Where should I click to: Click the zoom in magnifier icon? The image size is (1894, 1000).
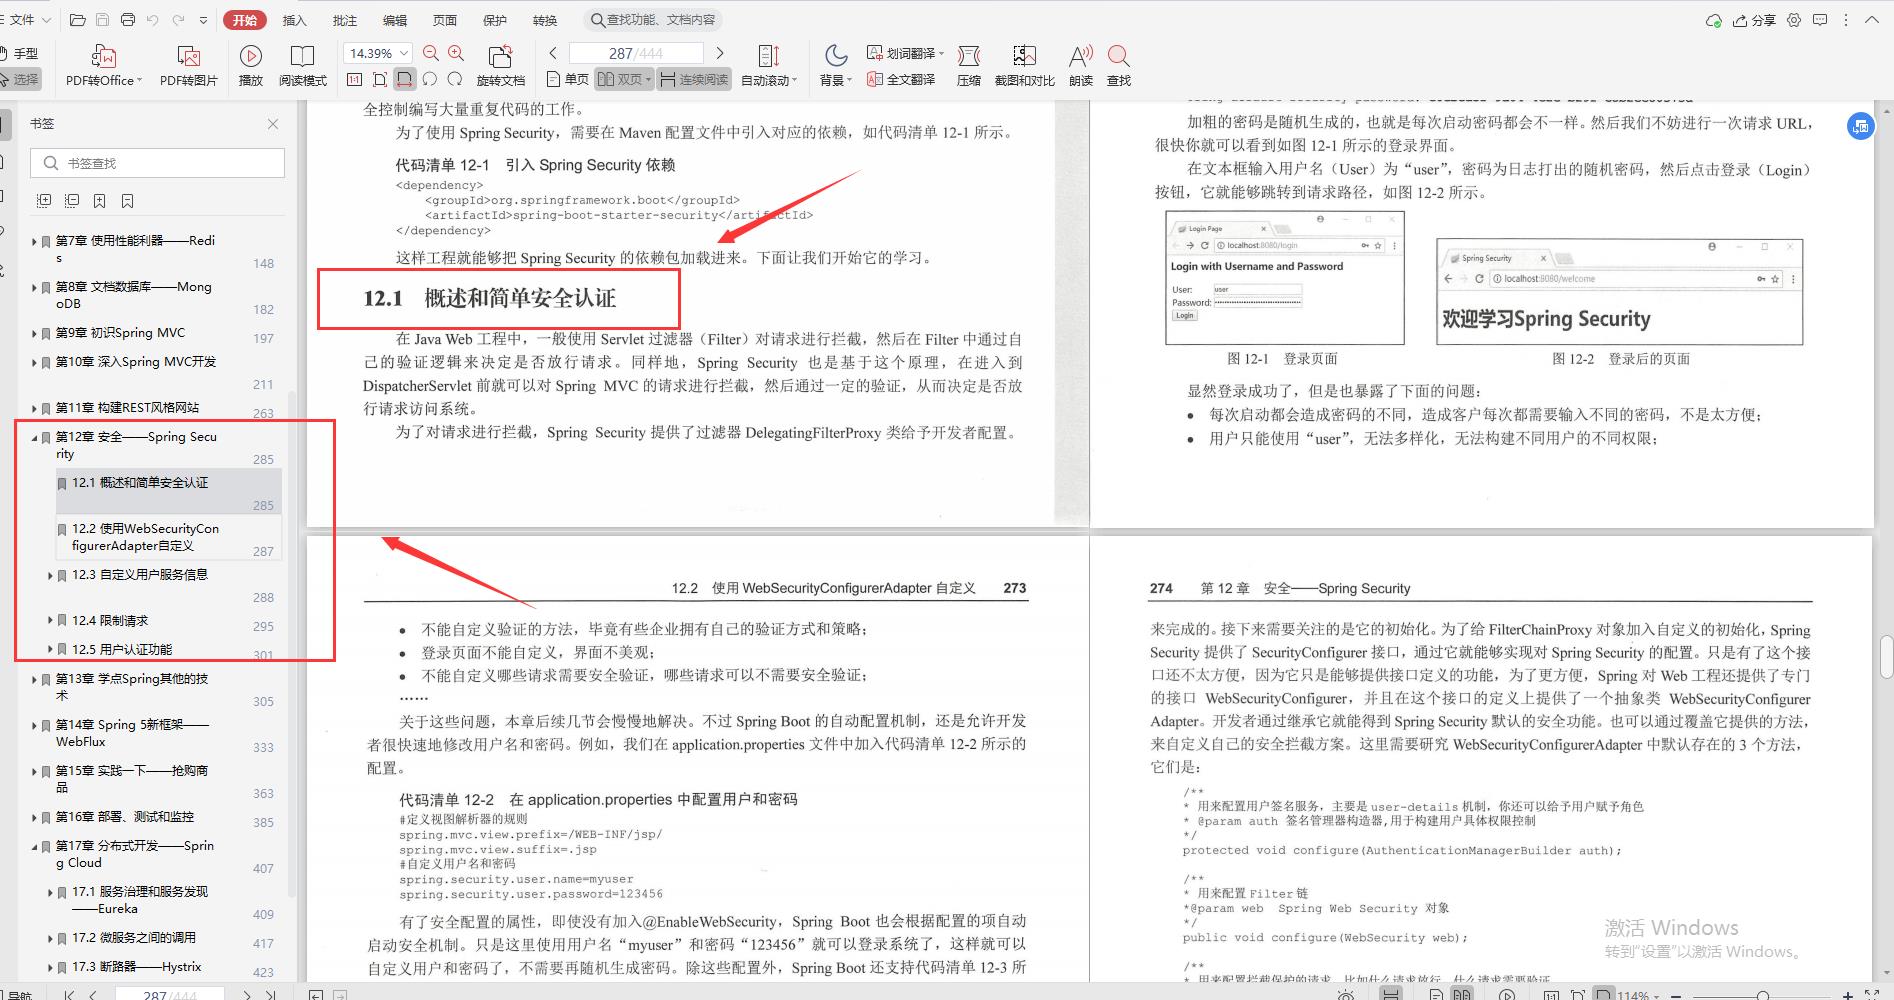pos(456,53)
